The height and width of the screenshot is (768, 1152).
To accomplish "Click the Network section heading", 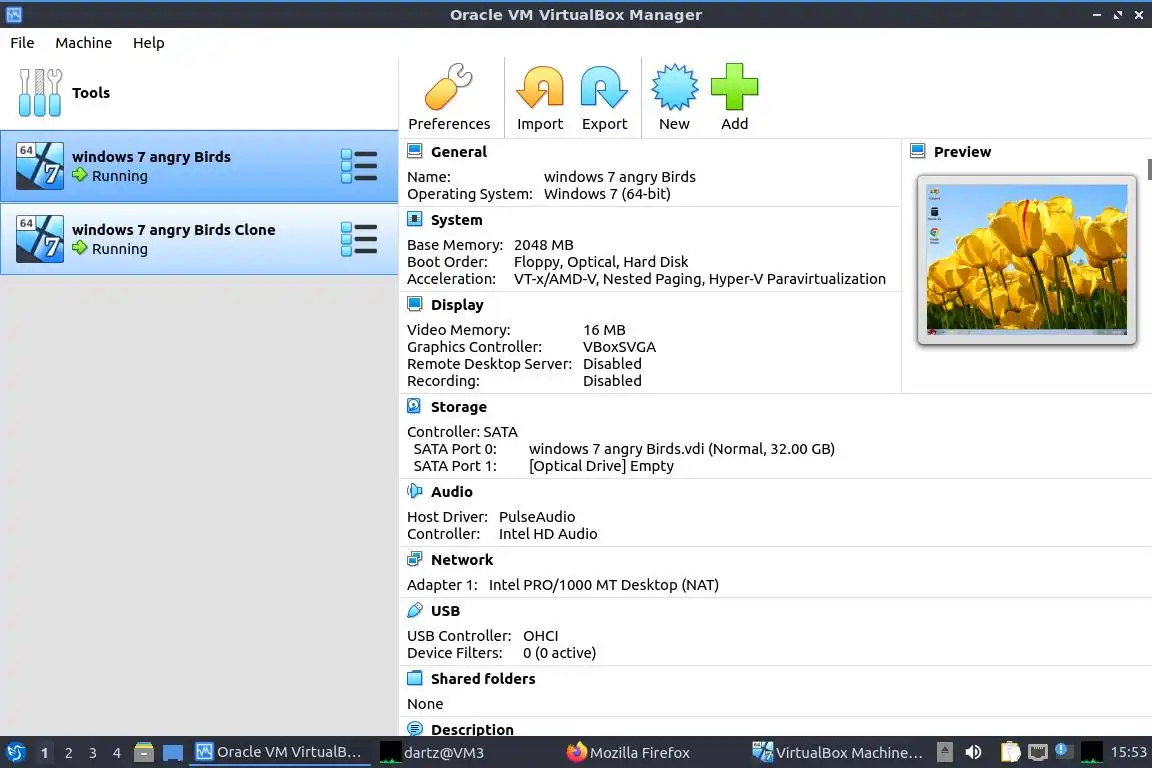I will coord(462,559).
